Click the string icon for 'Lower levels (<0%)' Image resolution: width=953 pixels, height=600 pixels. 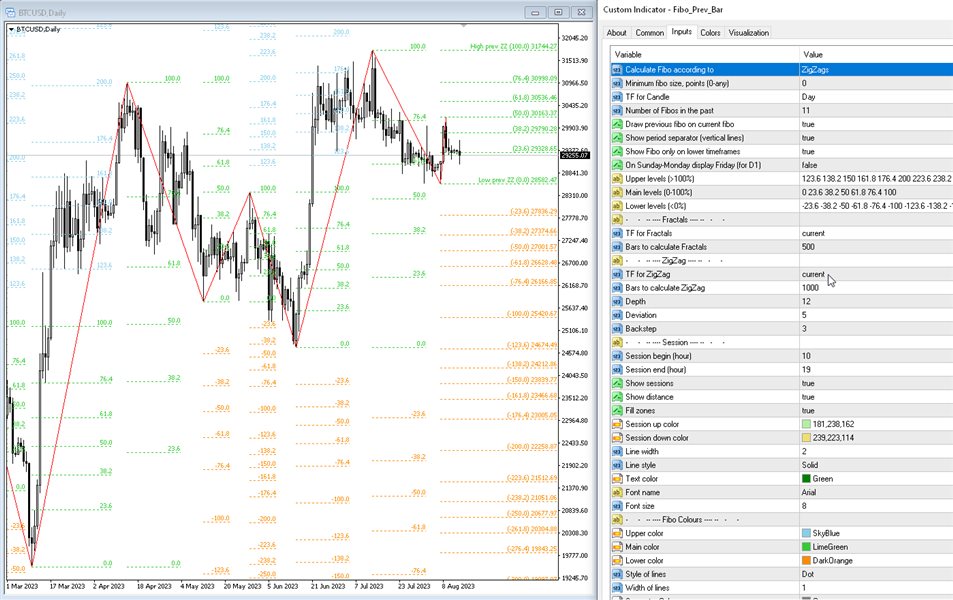pos(618,206)
